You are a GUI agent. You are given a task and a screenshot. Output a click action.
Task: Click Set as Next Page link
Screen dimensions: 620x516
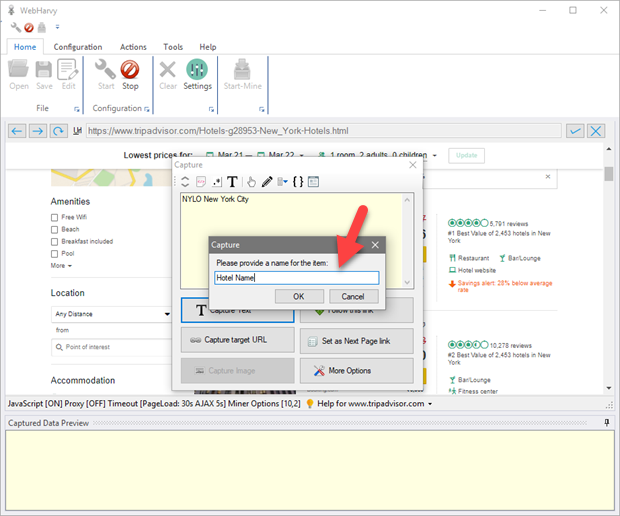click(356, 340)
